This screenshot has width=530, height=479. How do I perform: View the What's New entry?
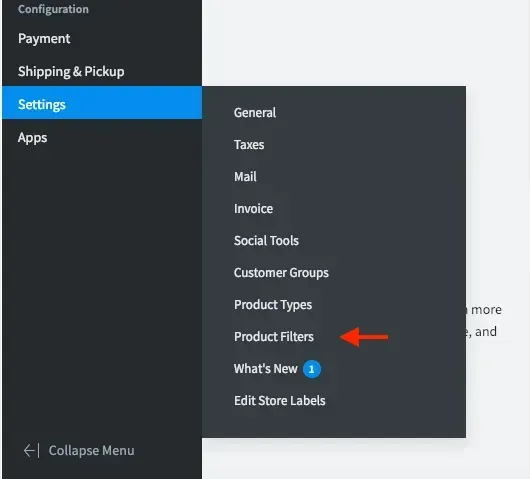click(x=266, y=369)
